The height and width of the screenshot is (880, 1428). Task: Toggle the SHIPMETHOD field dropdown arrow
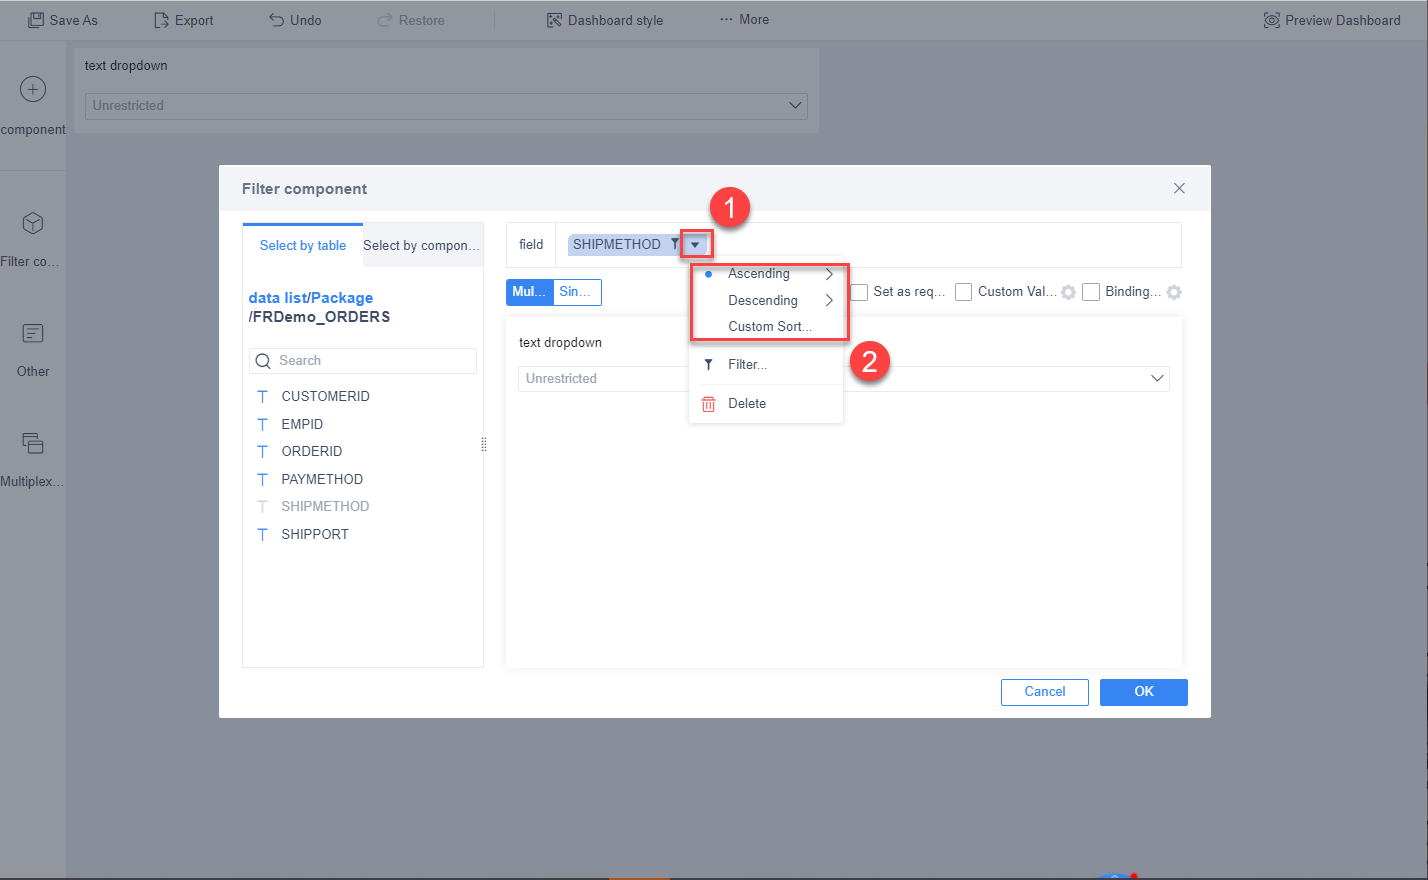[695, 245]
